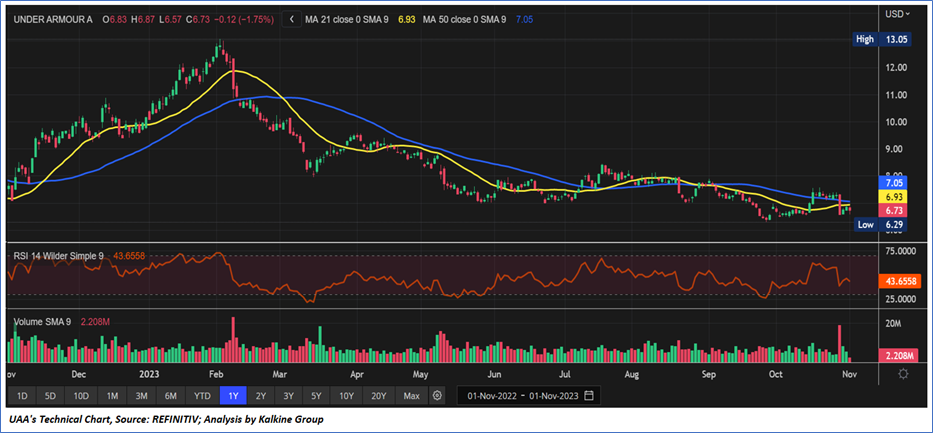Open the date range calendar icon

pyautogui.click(x=589, y=396)
